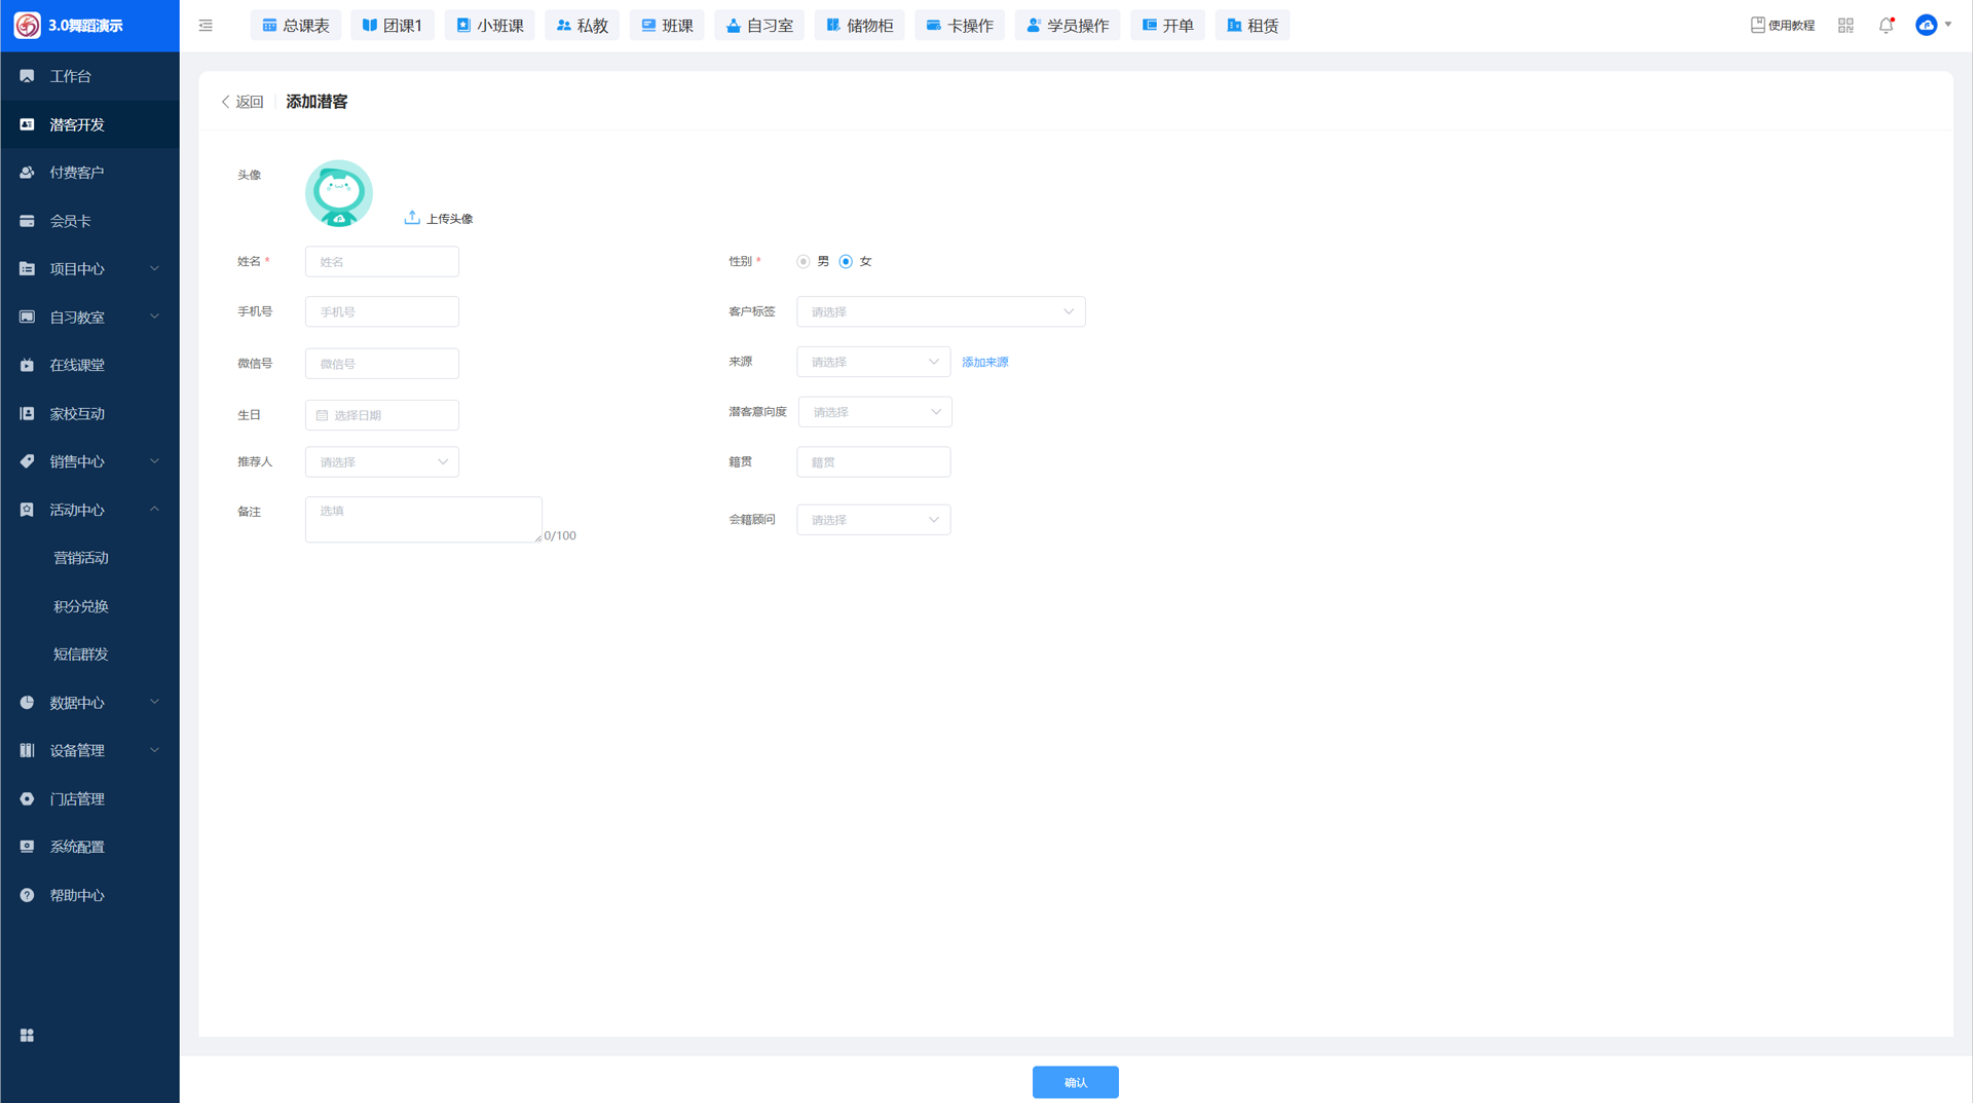Screen dimensions: 1973x1103
Task: Switch to the 私教 top tab
Action: [582, 25]
